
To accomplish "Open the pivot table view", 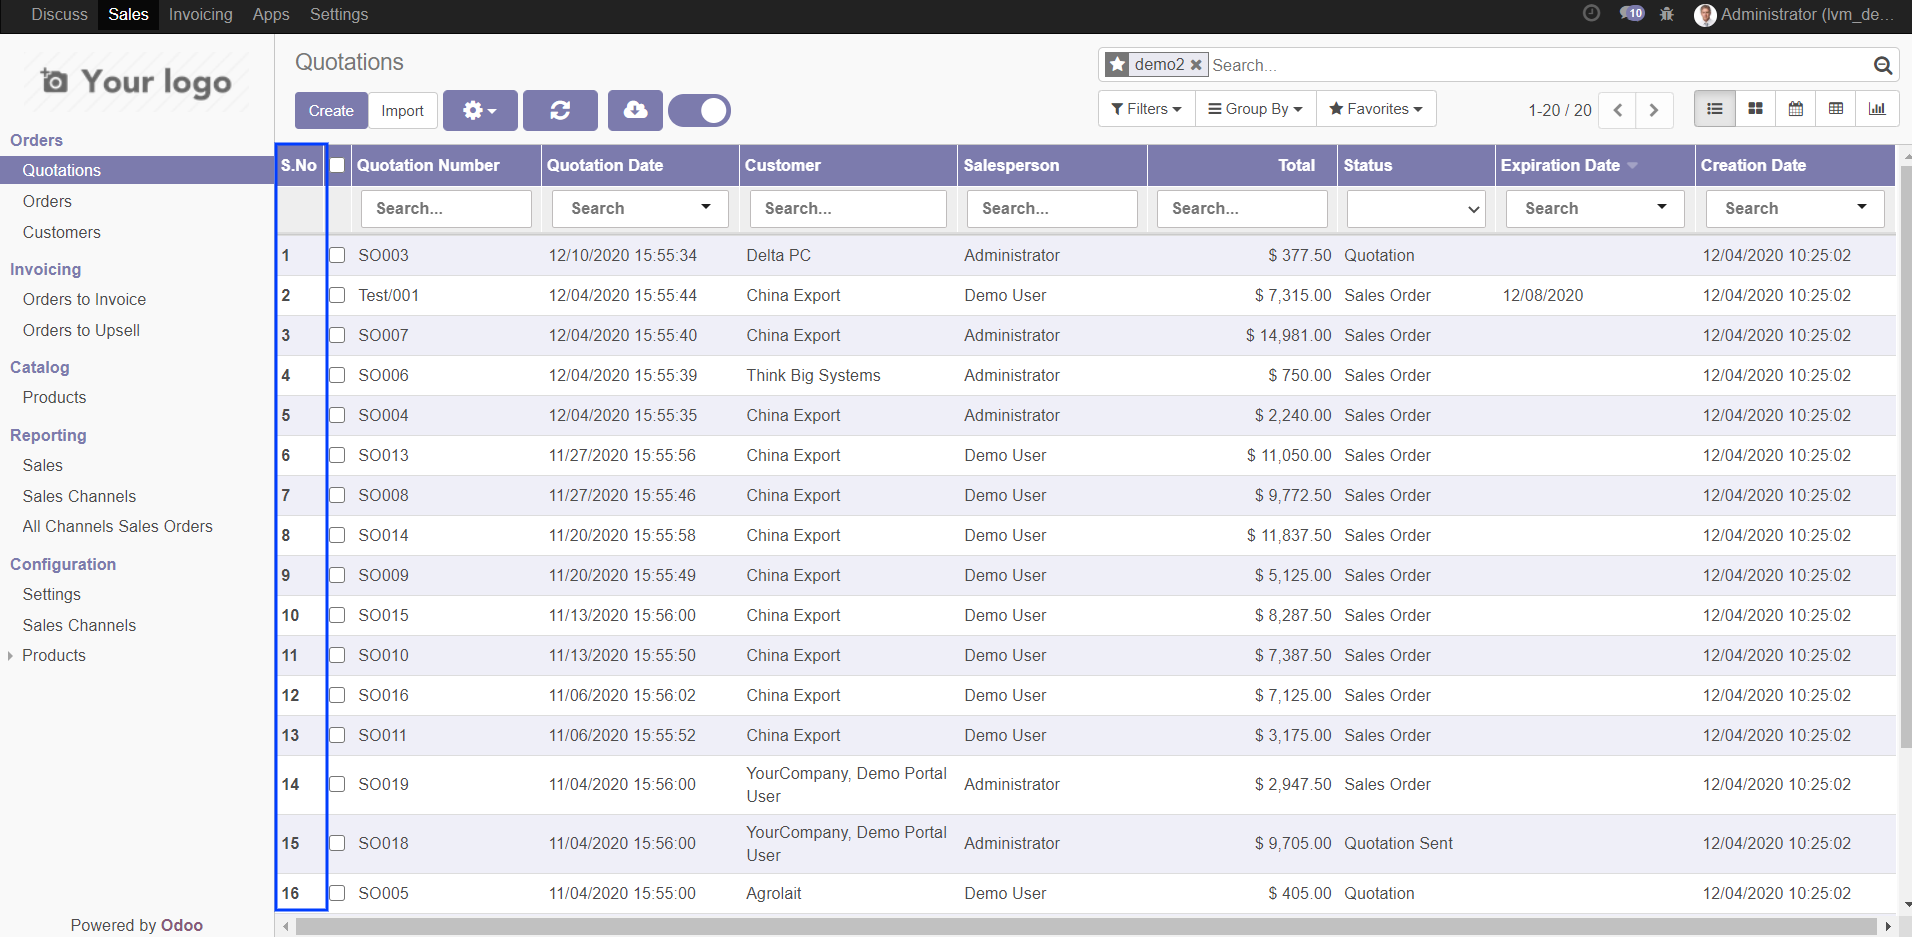I will pyautogui.click(x=1836, y=109).
